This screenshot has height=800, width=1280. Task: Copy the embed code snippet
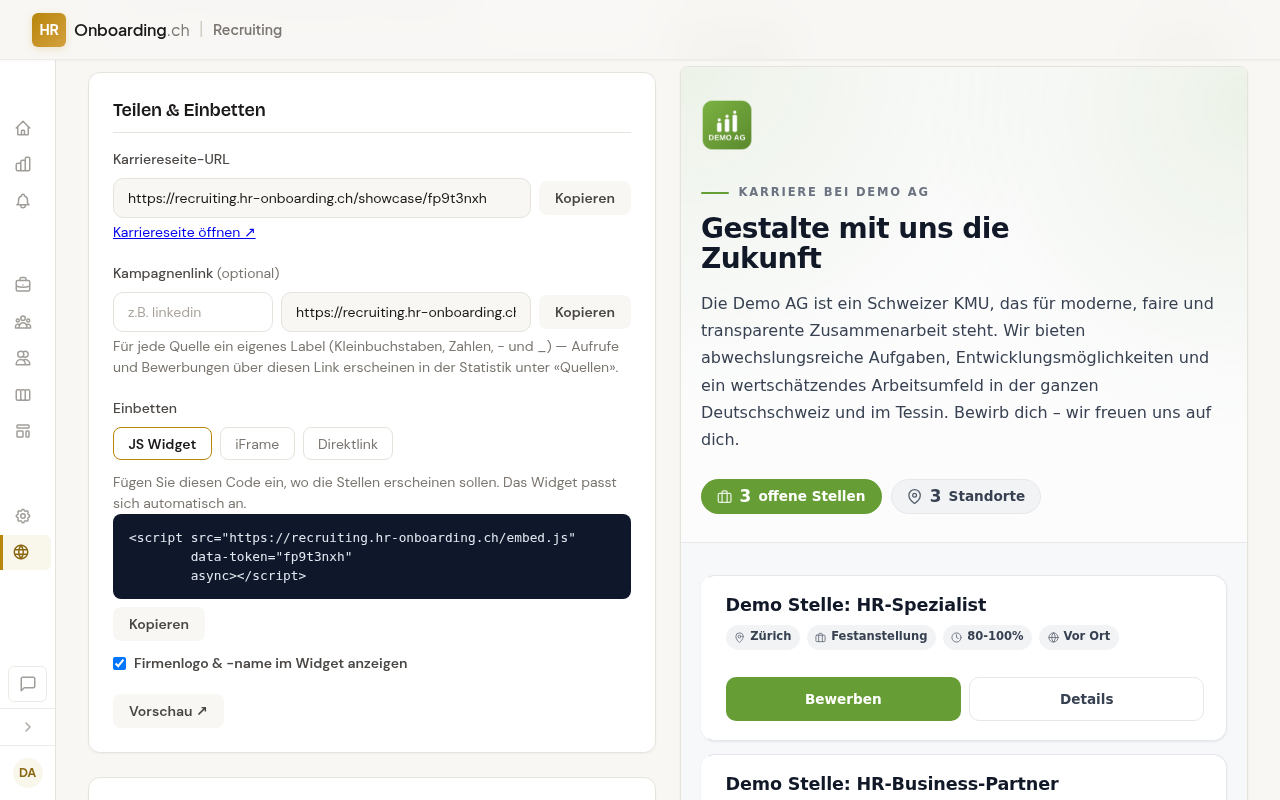pos(159,624)
